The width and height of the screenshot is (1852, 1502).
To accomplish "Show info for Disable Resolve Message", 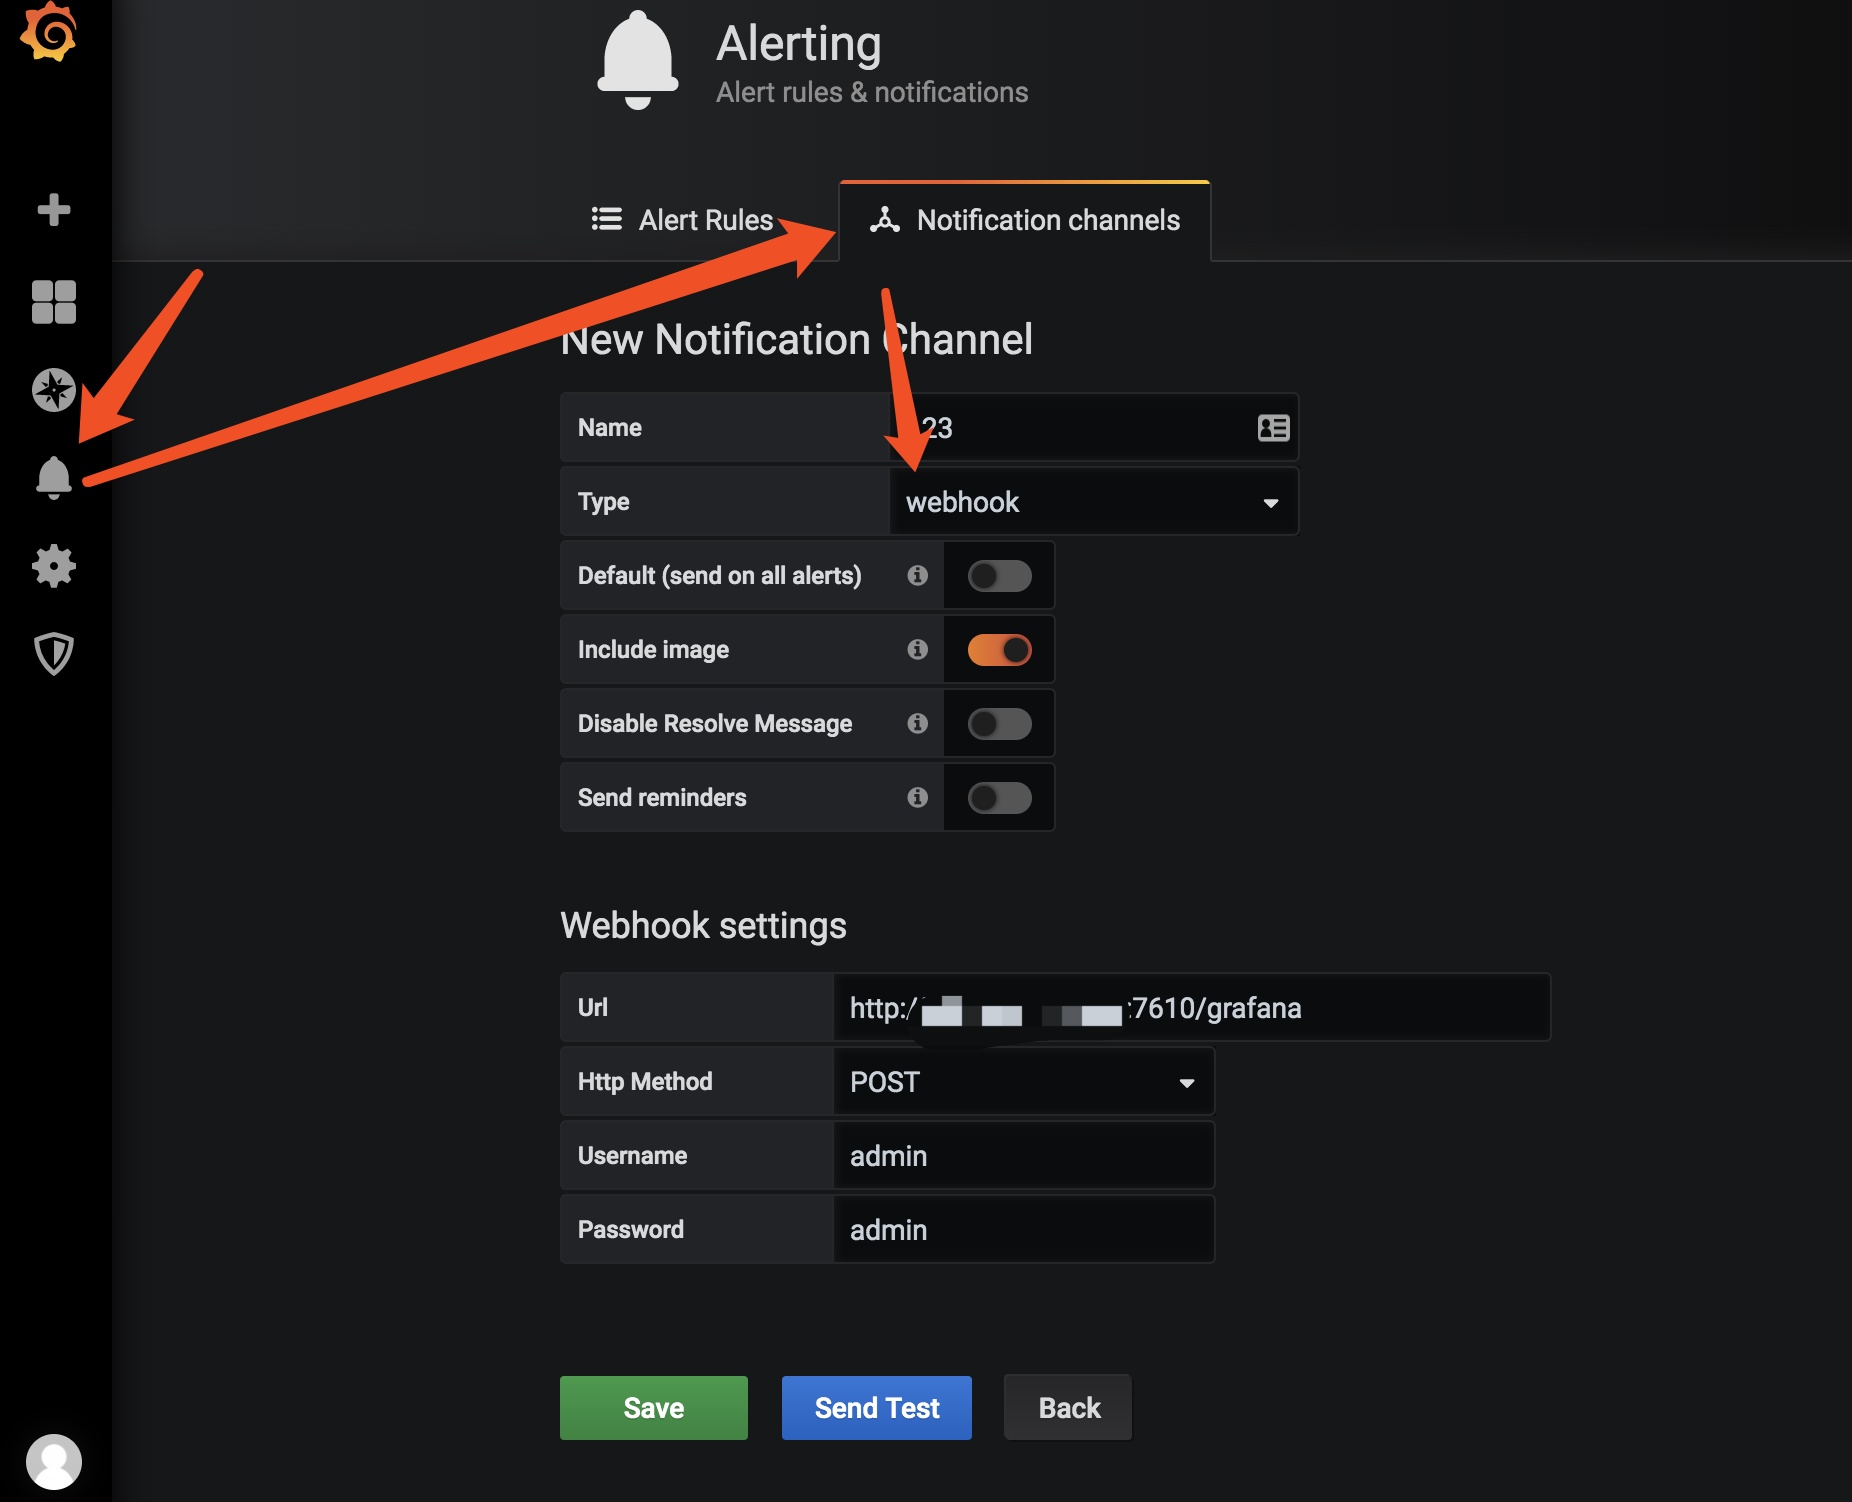I will pos(917,723).
